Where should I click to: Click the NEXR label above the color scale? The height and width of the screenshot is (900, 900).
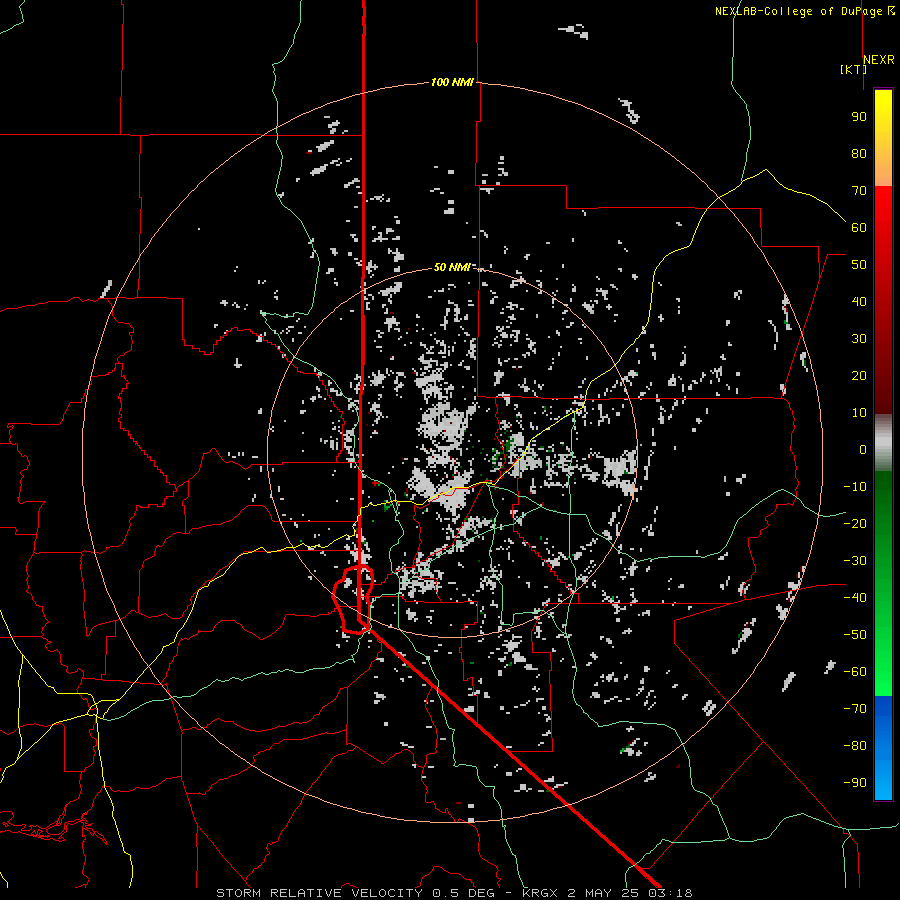click(x=879, y=60)
